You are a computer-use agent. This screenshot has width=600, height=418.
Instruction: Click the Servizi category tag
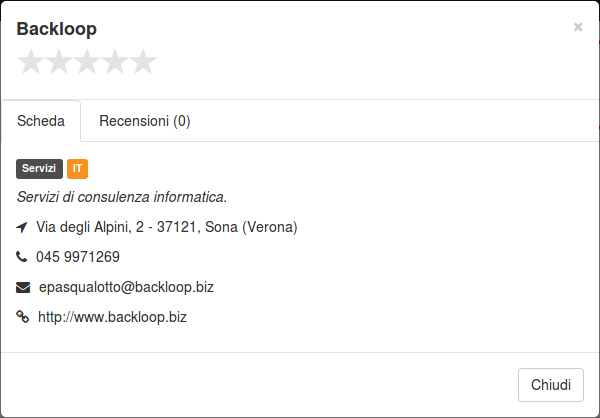[x=39, y=169]
